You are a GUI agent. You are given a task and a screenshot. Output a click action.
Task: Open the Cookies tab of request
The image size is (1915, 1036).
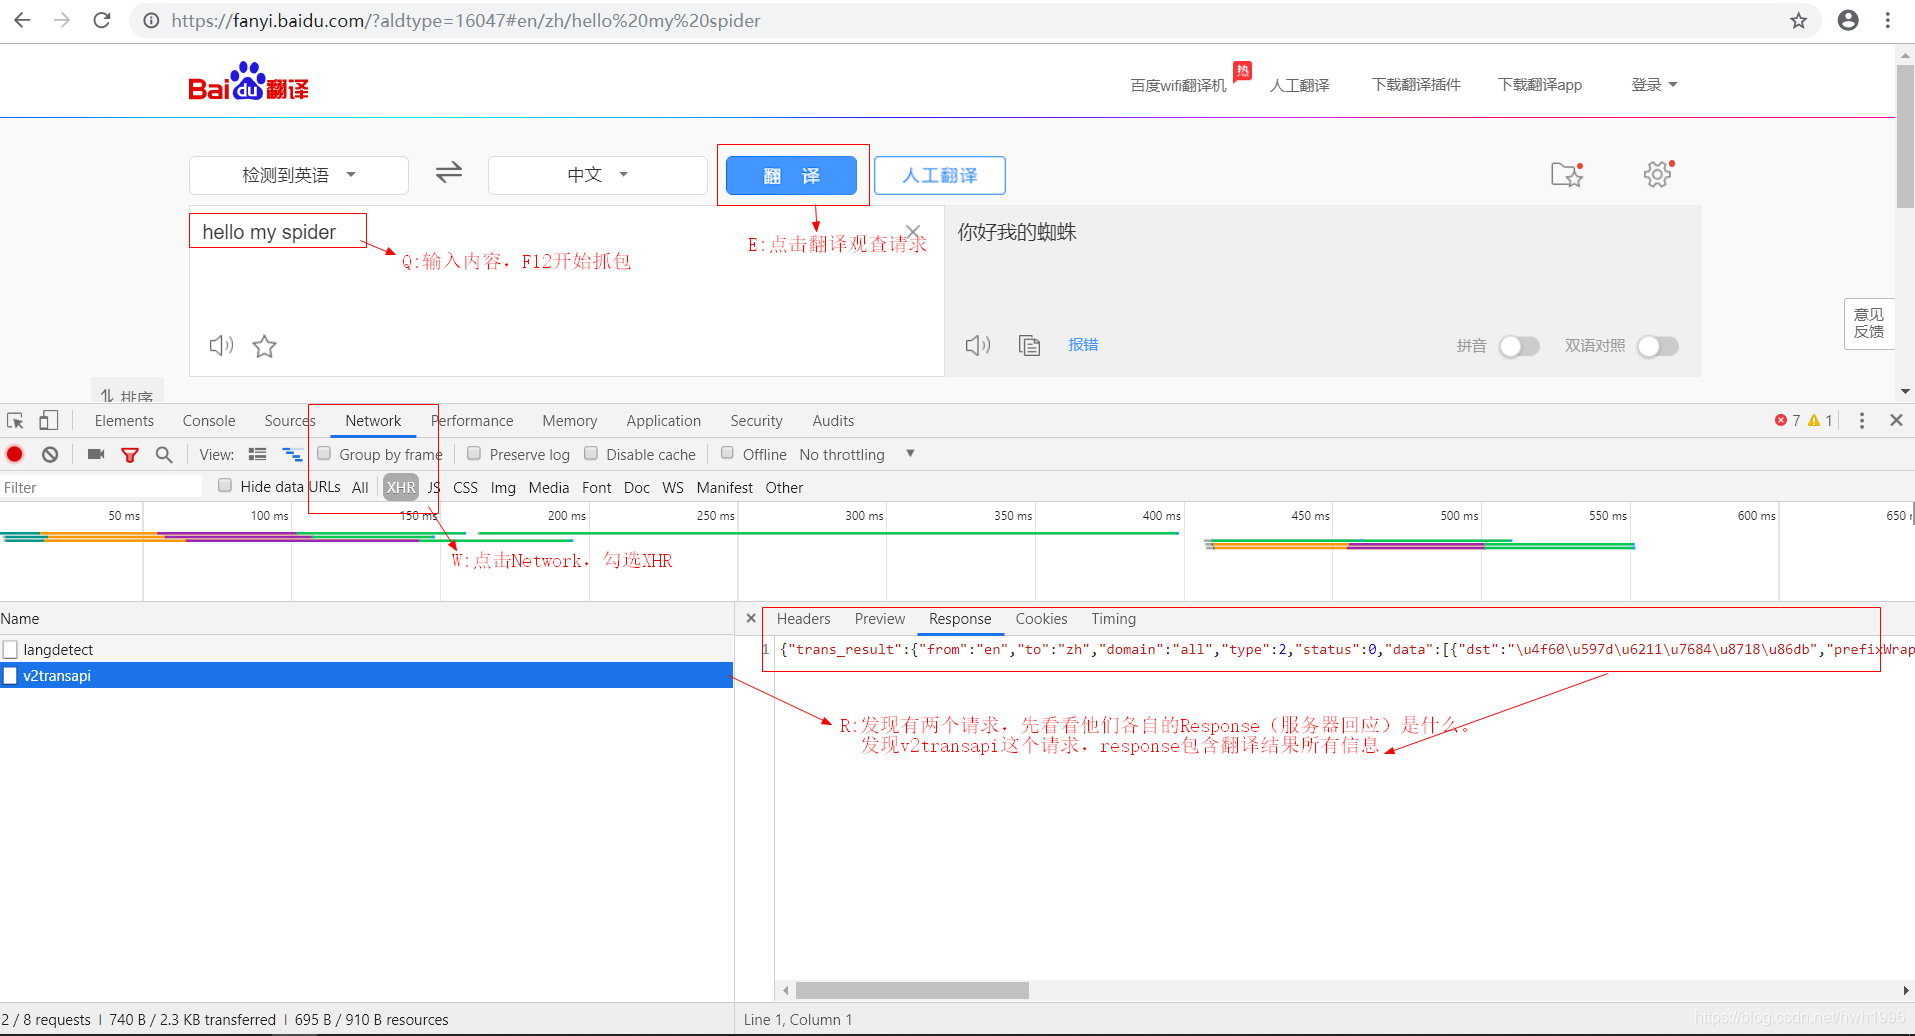tap(1041, 619)
